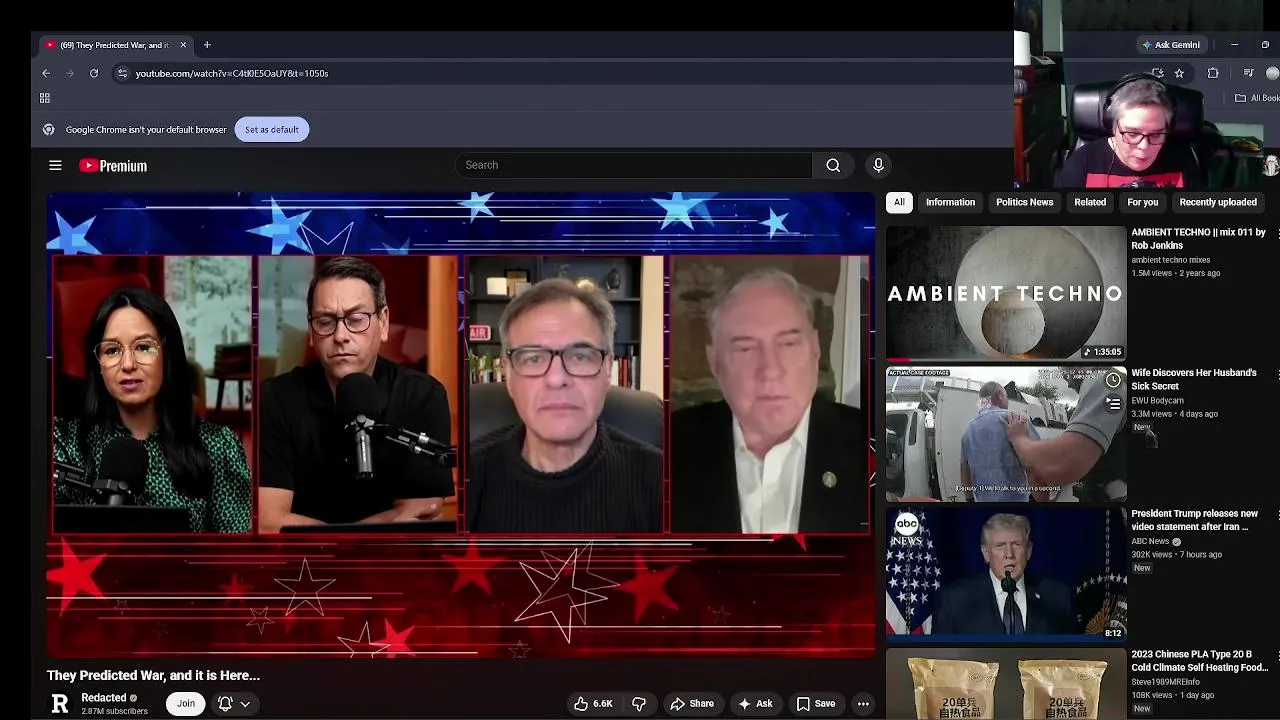The width and height of the screenshot is (1280, 720).
Task: Click the install app icon in address bar
Action: click(1157, 73)
